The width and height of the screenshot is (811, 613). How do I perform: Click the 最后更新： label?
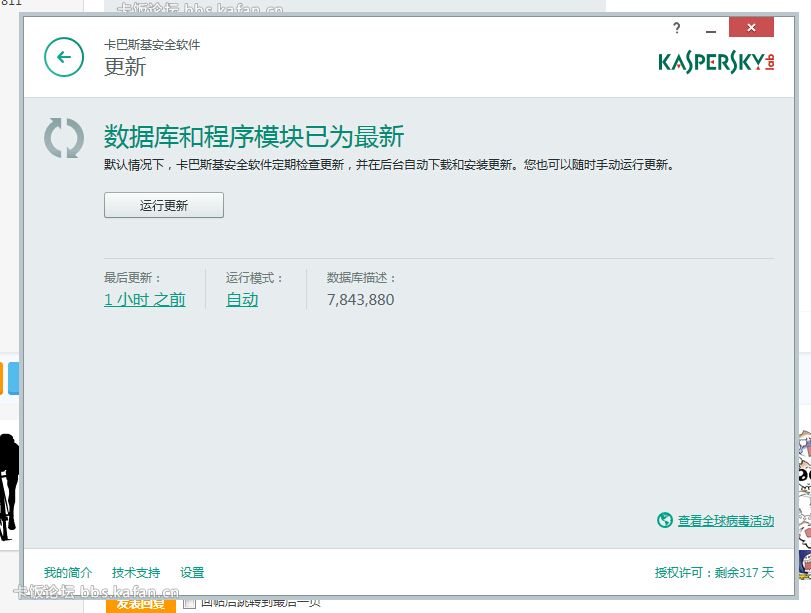point(132,278)
